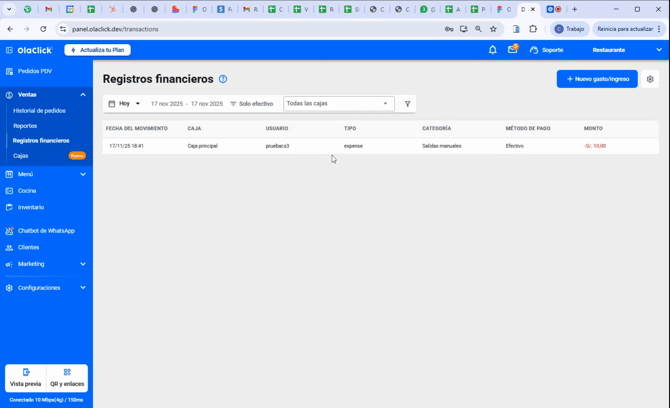The image size is (670, 408).
Task: Click the Trabajo profile button
Action: (x=570, y=29)
